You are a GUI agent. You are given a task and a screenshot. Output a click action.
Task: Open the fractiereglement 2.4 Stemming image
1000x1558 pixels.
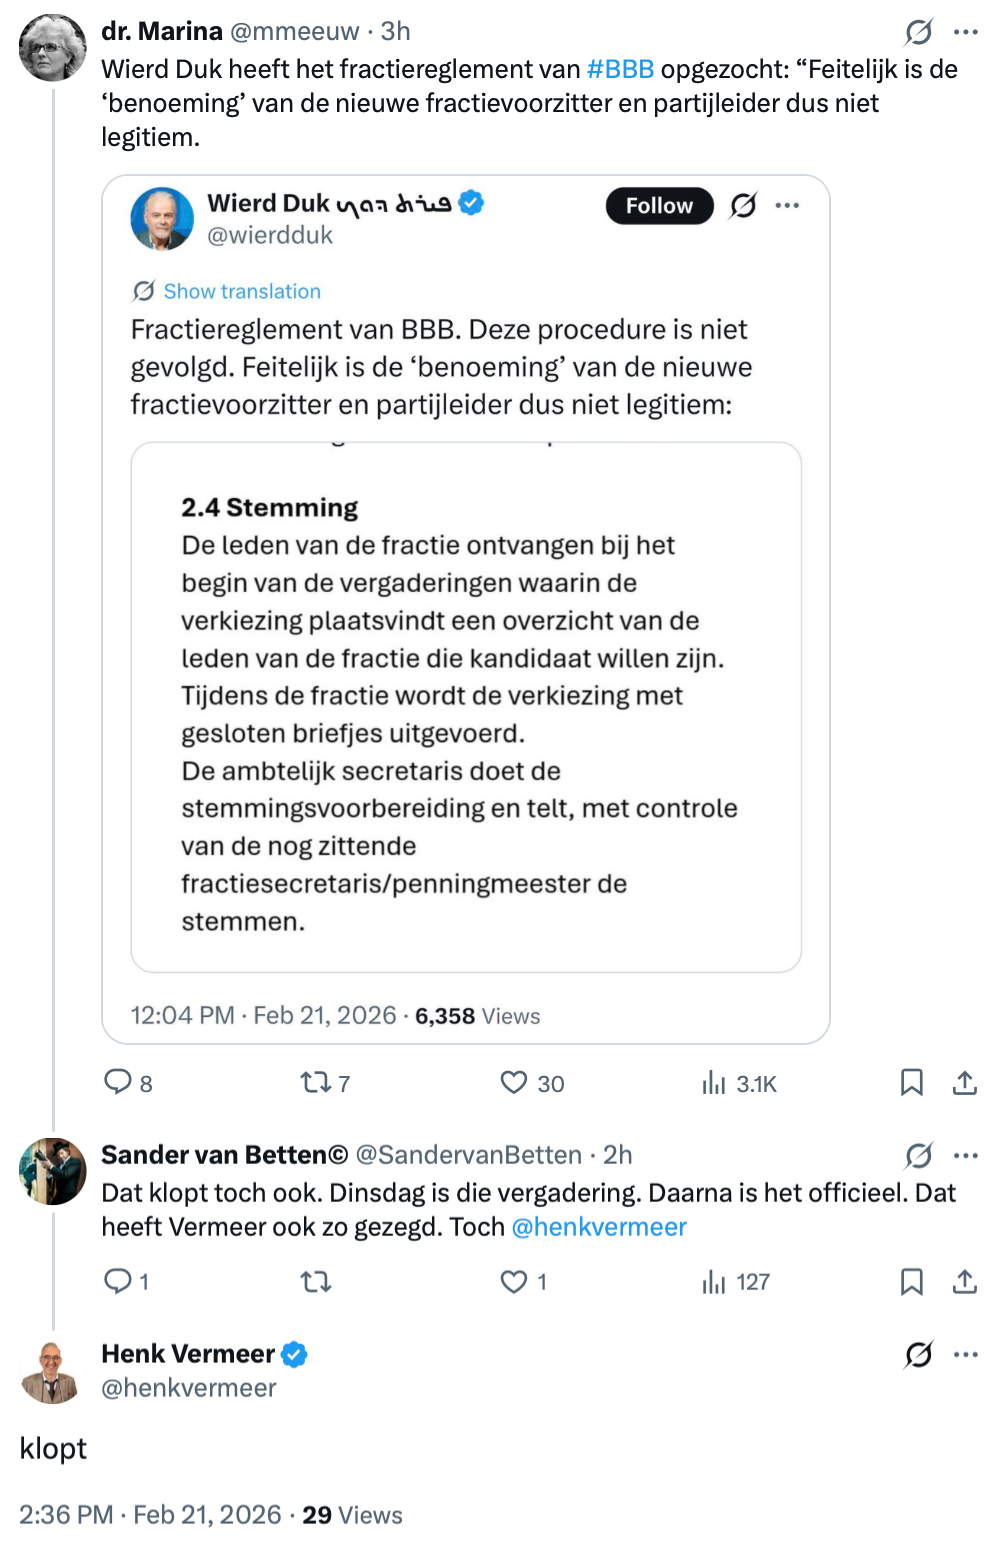(466, 706)
